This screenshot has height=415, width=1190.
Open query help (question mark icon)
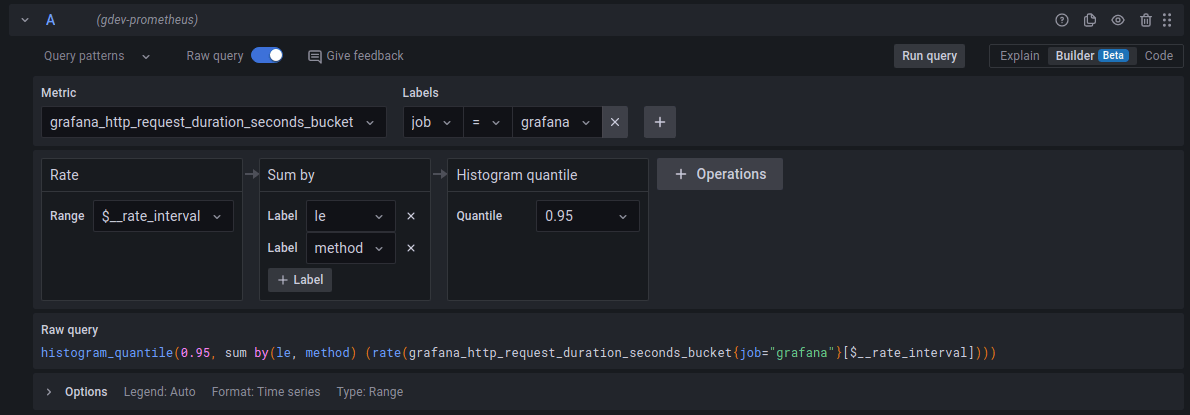(1062, 20)
